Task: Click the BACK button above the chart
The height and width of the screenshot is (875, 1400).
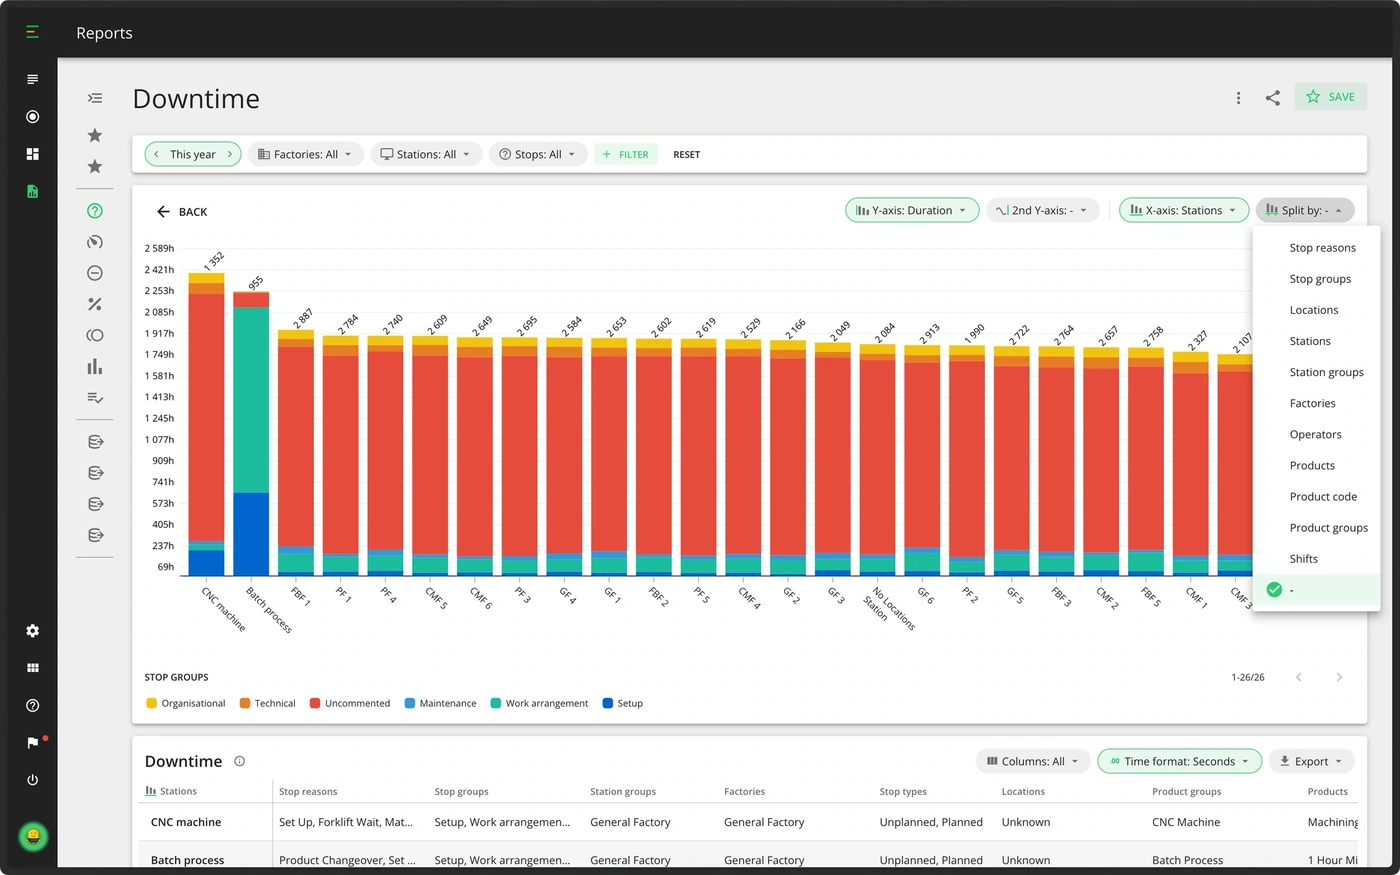Action: click(182, 212)
